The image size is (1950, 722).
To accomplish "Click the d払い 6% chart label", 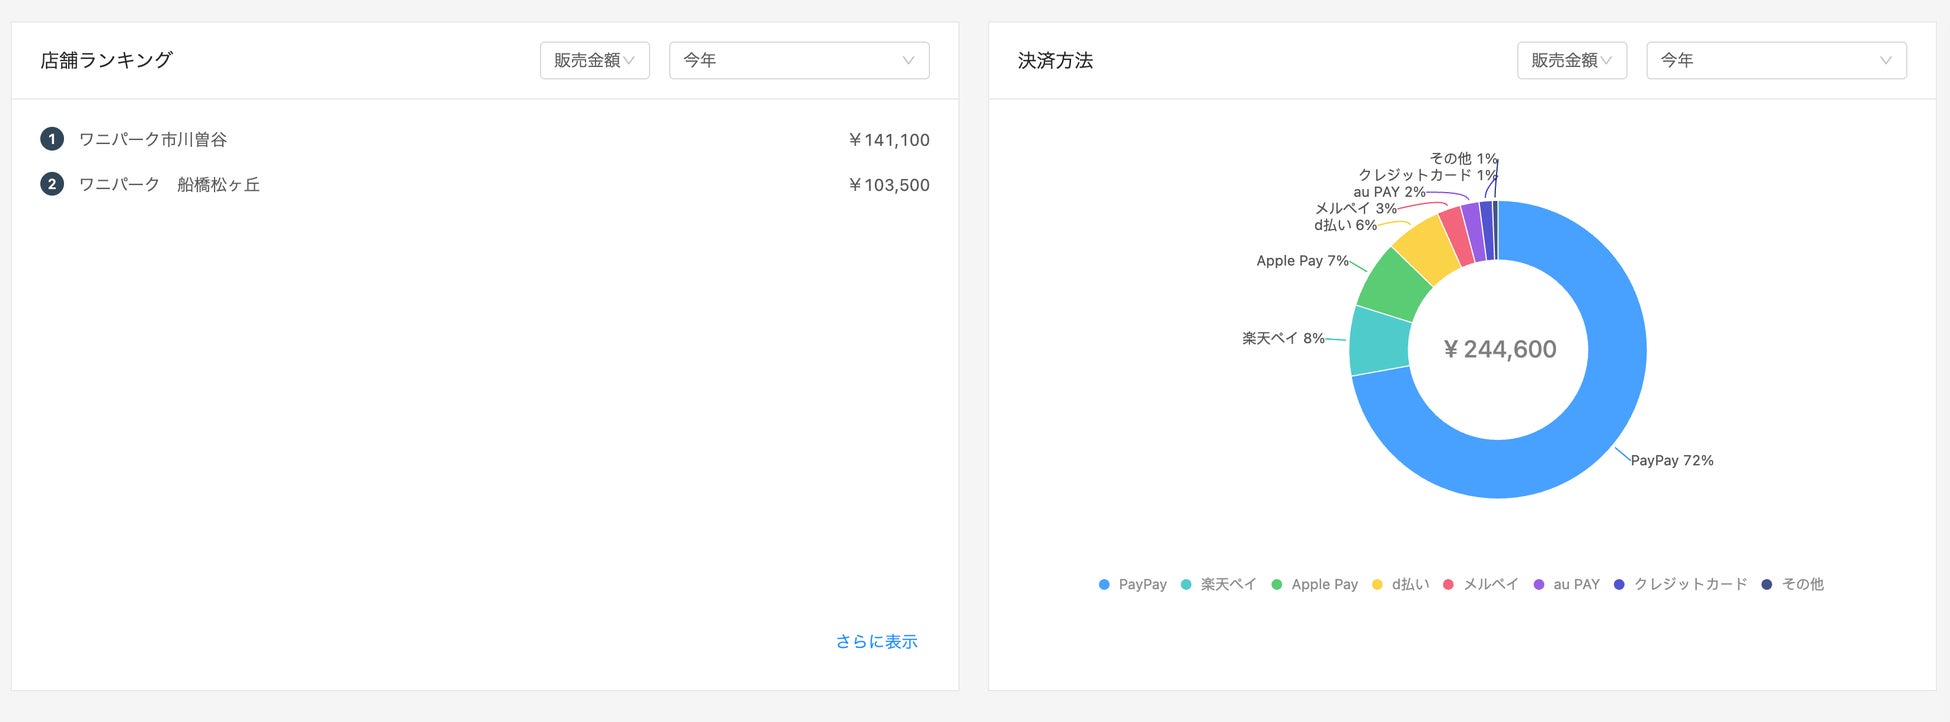I will tap(1346, 225).
